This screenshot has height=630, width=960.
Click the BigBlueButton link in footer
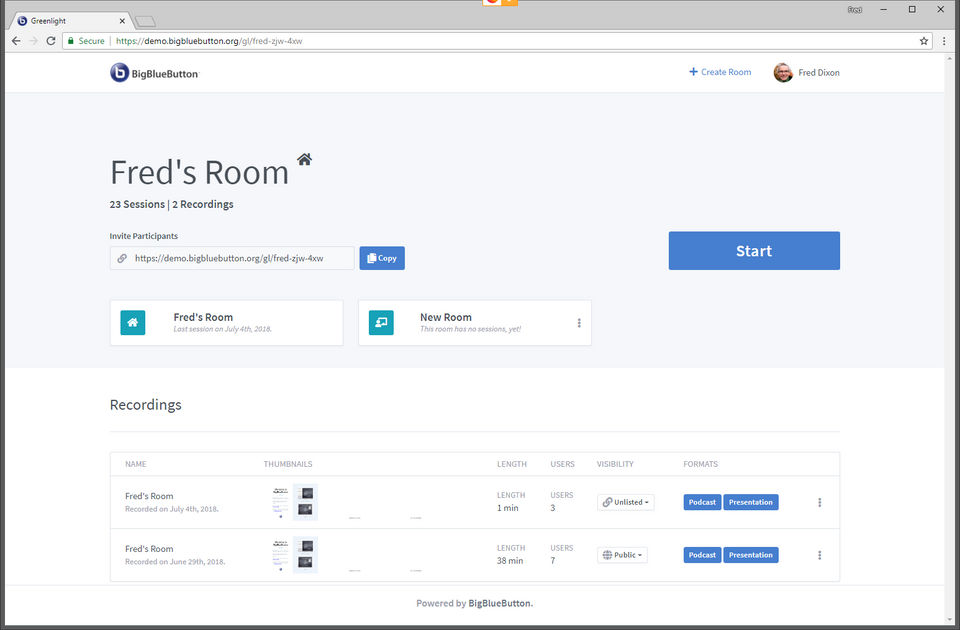(x=500, y=604)
